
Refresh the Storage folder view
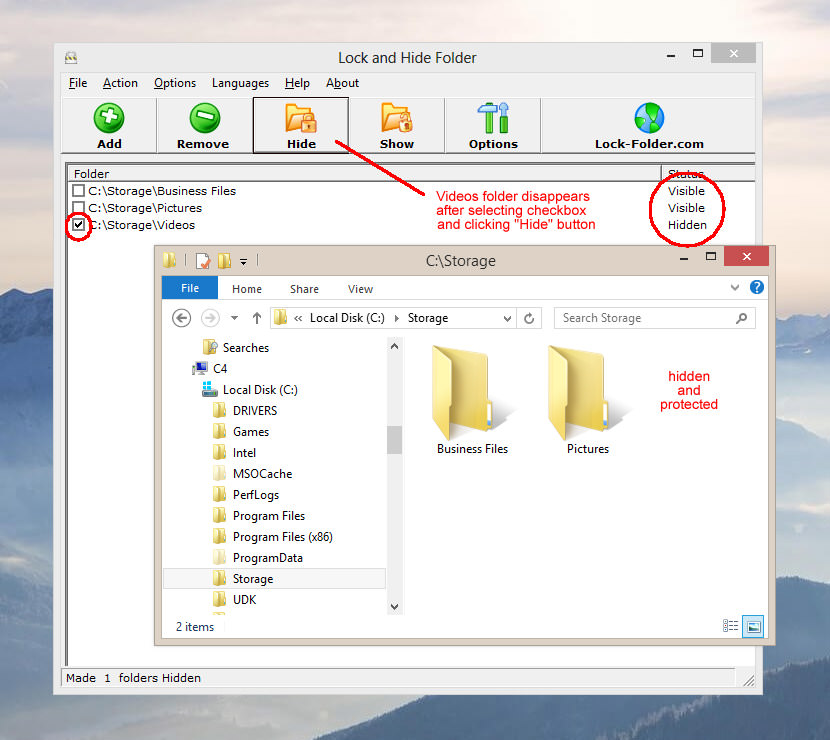coord(530,317)
